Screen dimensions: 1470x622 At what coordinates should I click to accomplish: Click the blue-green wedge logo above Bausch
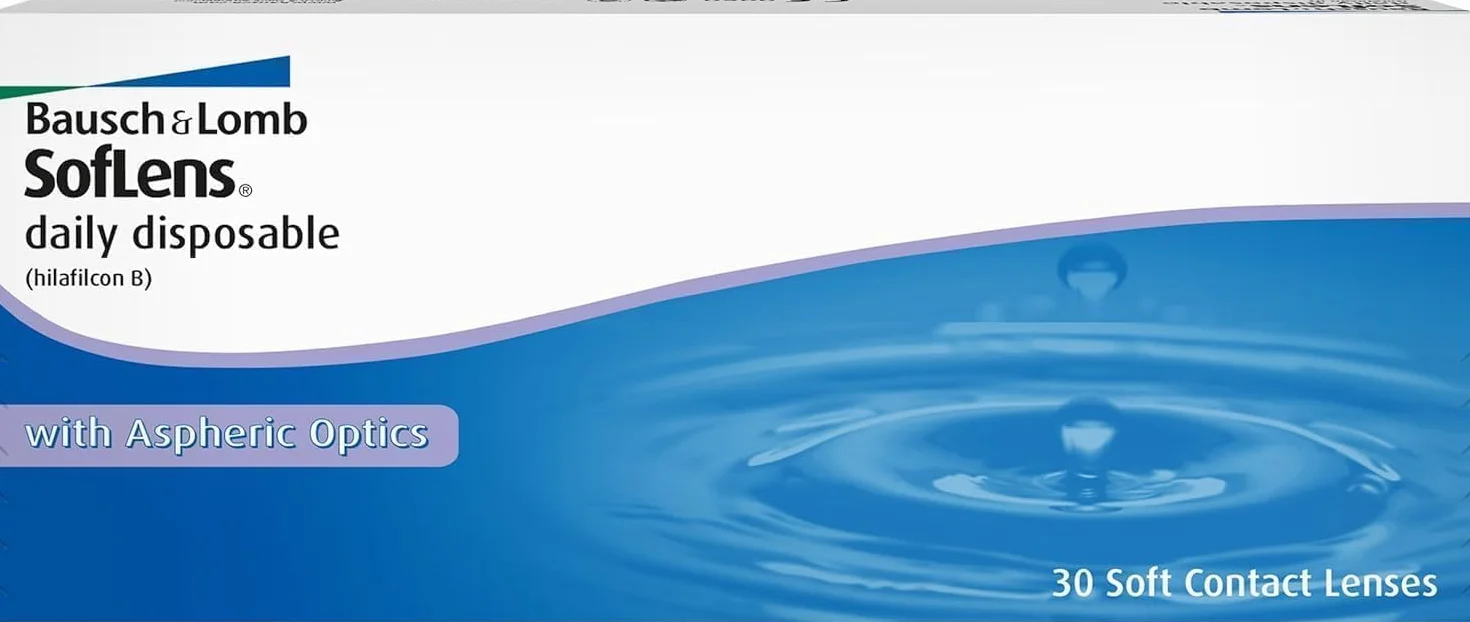(145, 78)
